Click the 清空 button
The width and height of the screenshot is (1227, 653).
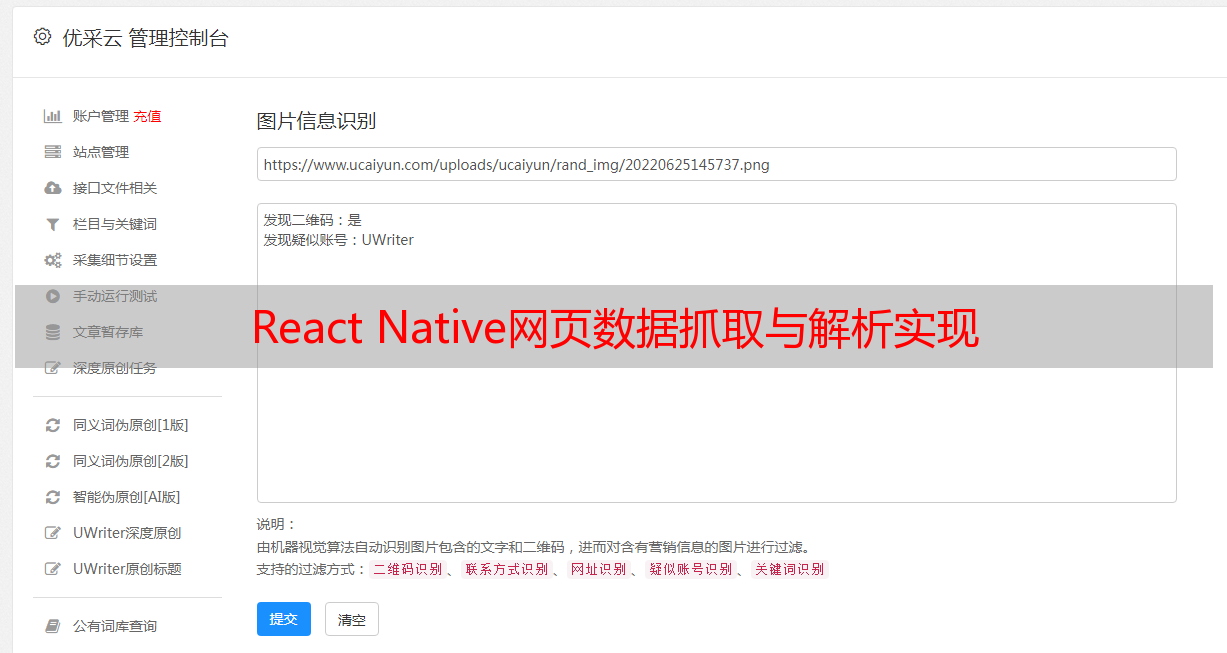[x=352, y=620]
